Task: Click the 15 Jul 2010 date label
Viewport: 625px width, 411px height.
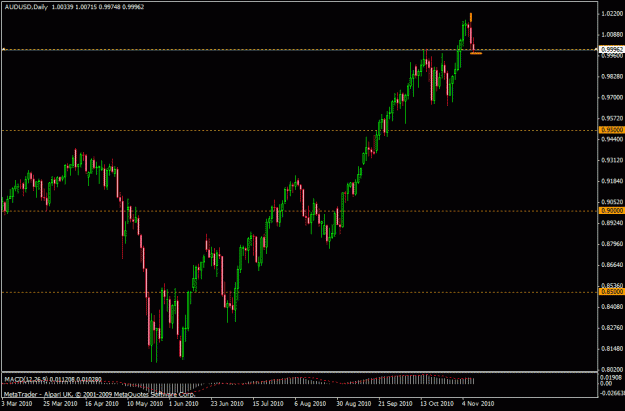Action: coord(268,403)
